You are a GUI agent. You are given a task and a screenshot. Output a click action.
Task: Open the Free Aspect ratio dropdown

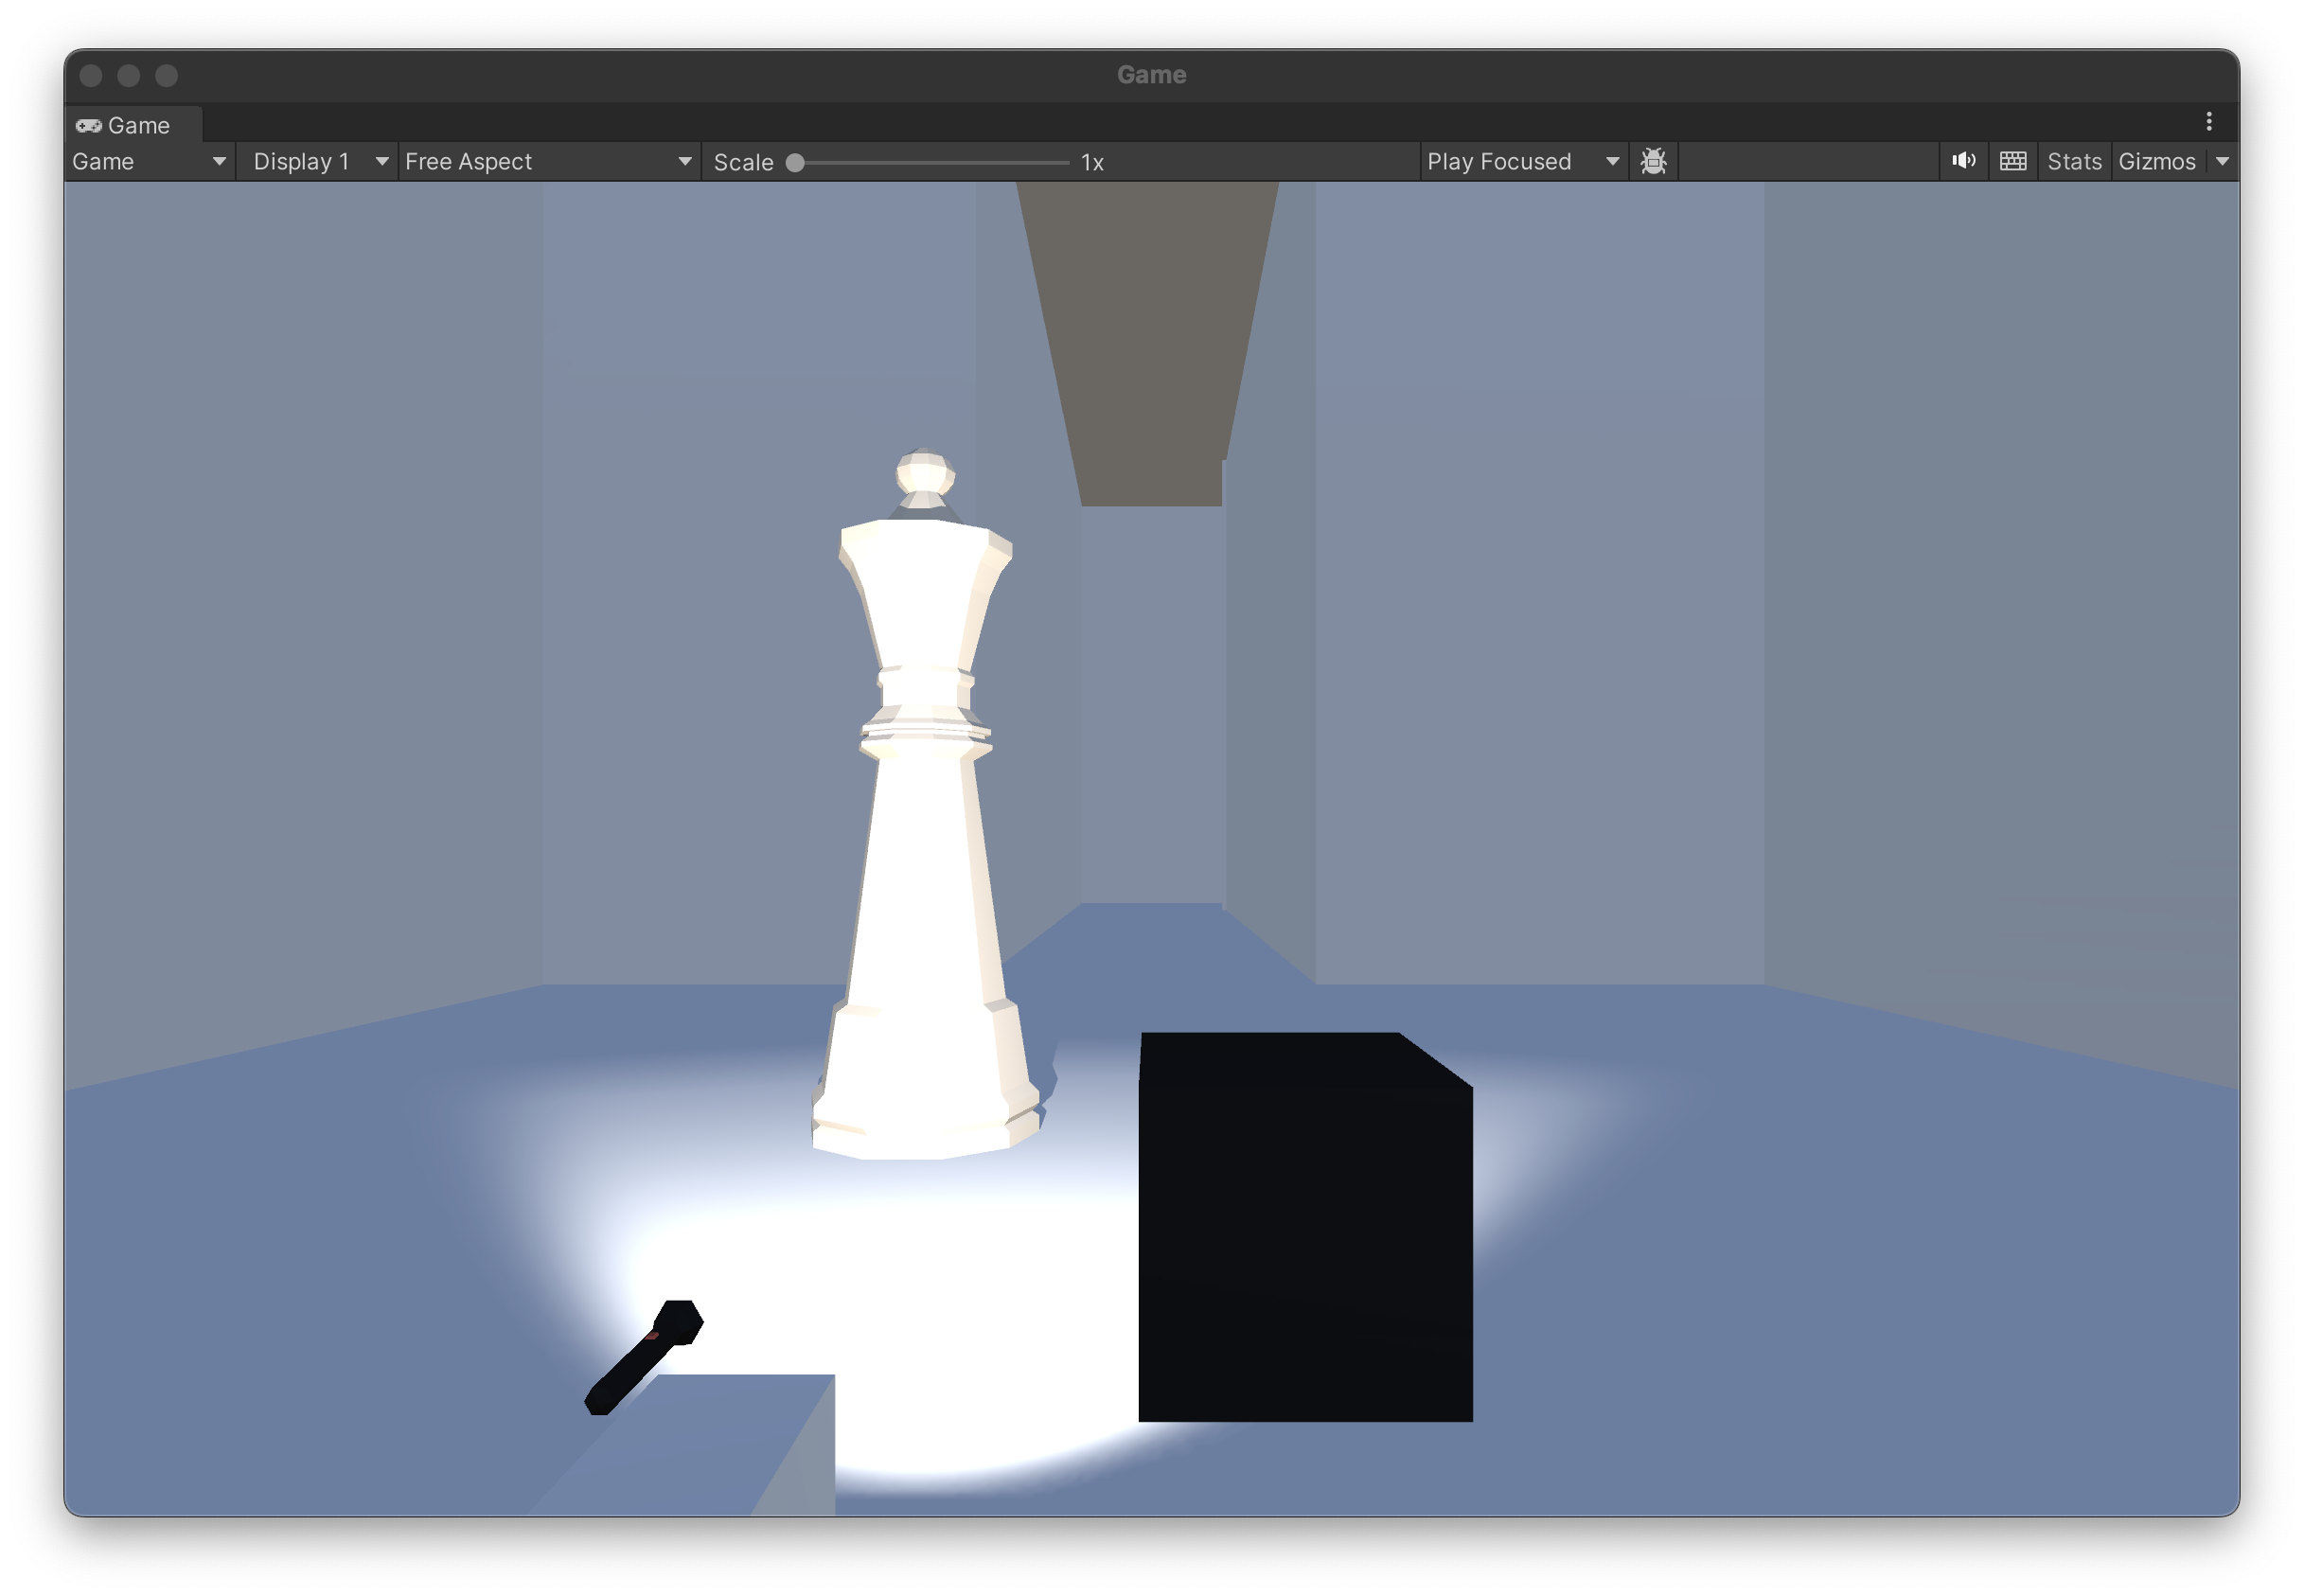(548, 161)
